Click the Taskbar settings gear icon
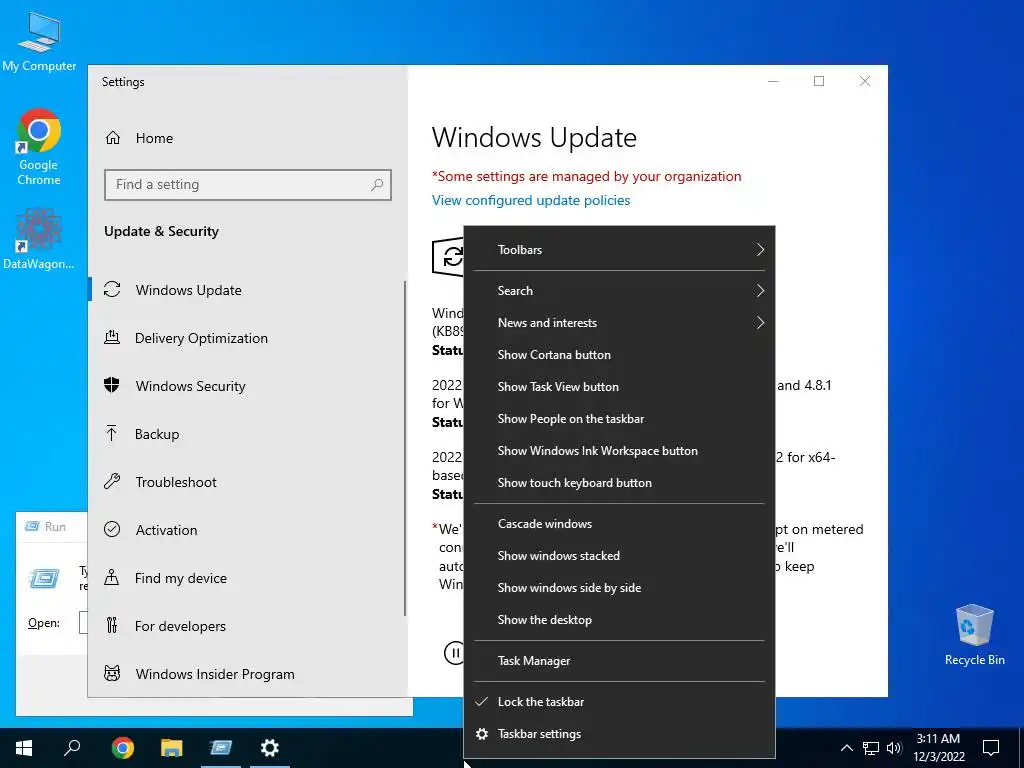 point(482,733)
